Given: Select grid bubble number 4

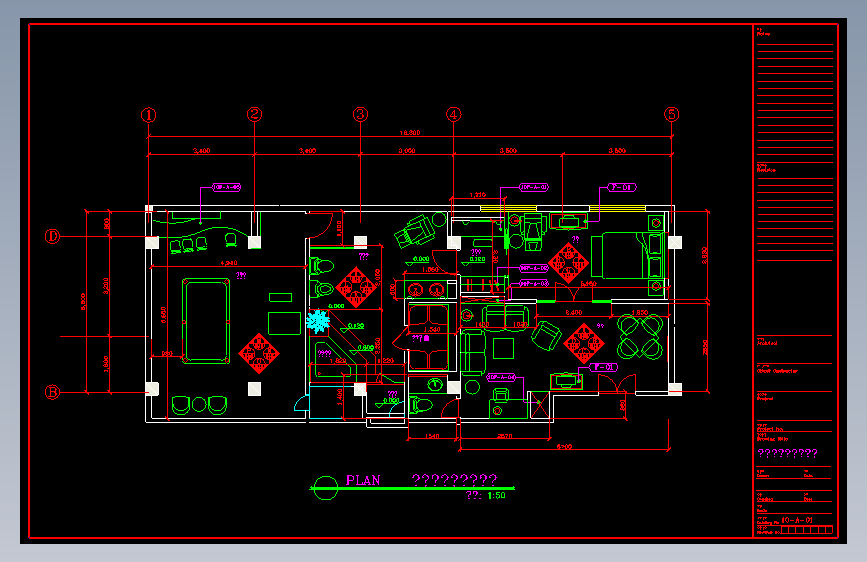Looking at the screenshot, I should 454,115.
